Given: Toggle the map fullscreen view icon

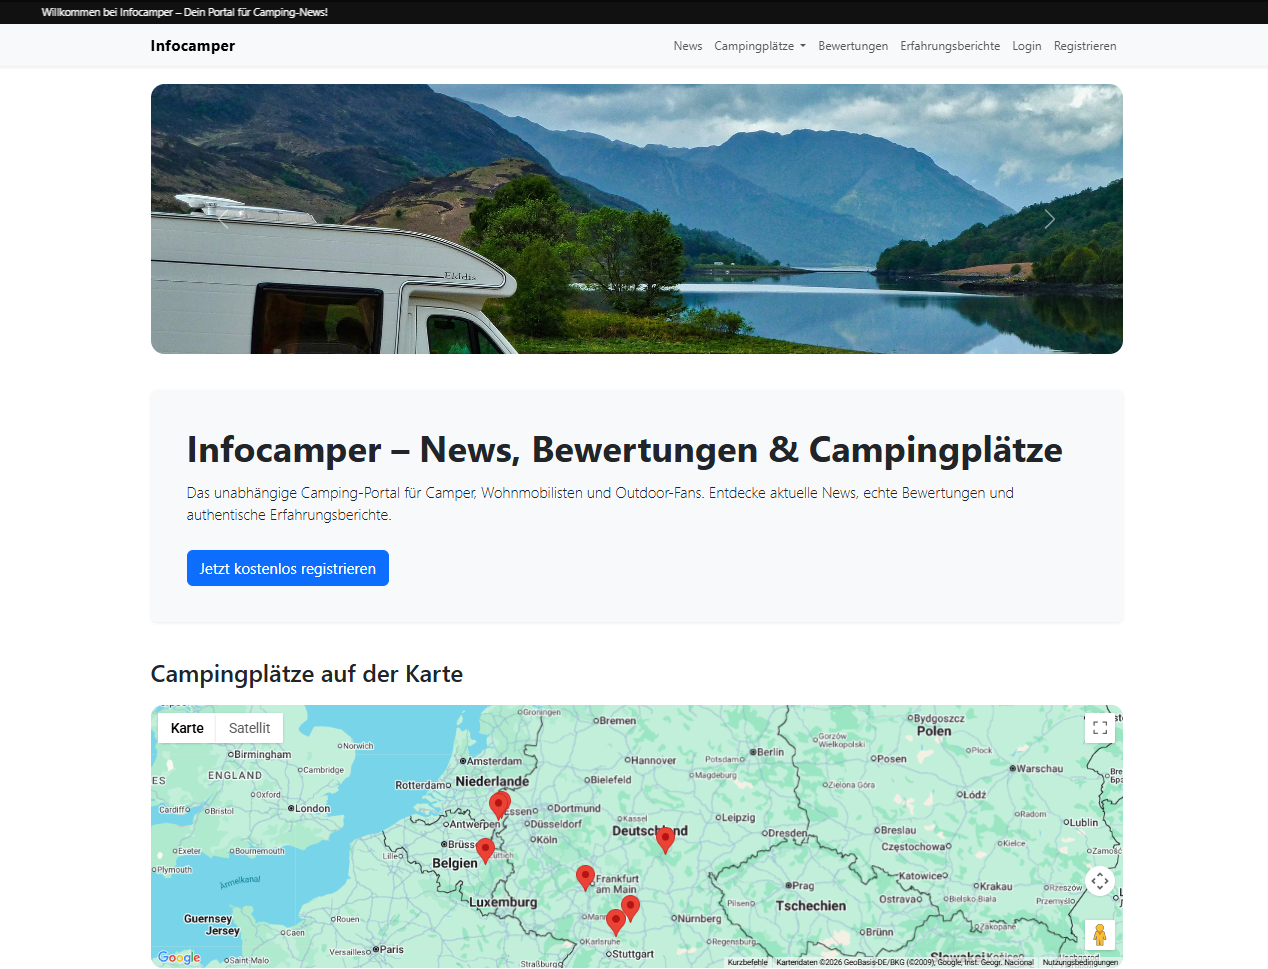Looking at the screenshot, I should [1100, 728].
